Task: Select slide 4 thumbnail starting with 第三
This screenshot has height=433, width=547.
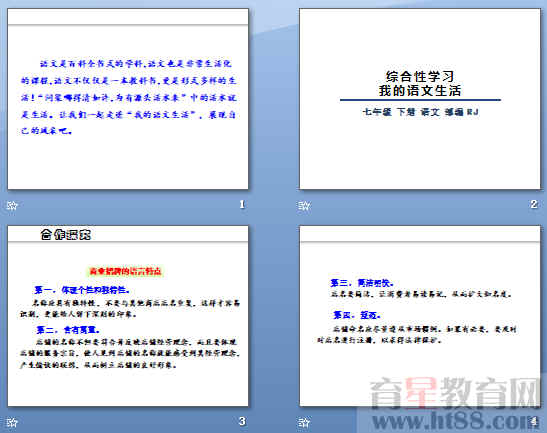Action: [x=420, y=316]
